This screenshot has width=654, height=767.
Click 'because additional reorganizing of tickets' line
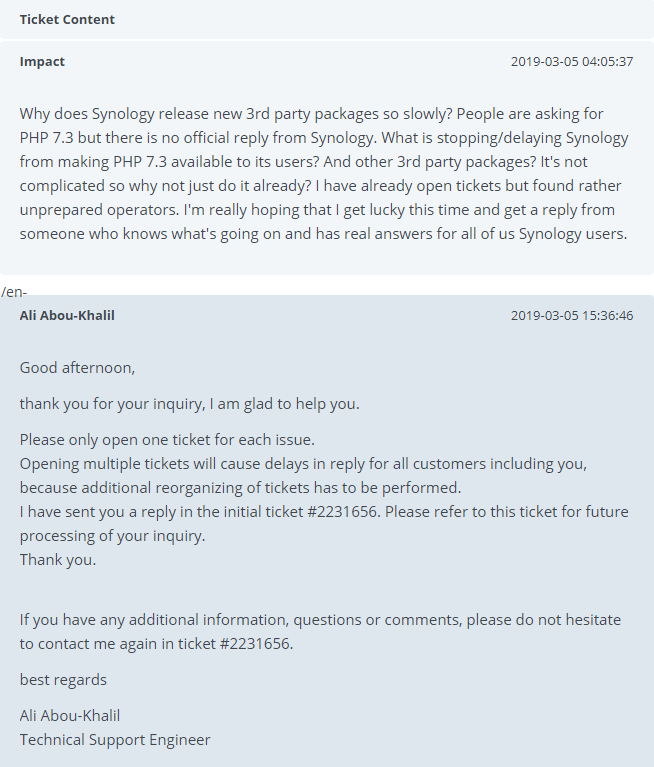tap(240, 488)
